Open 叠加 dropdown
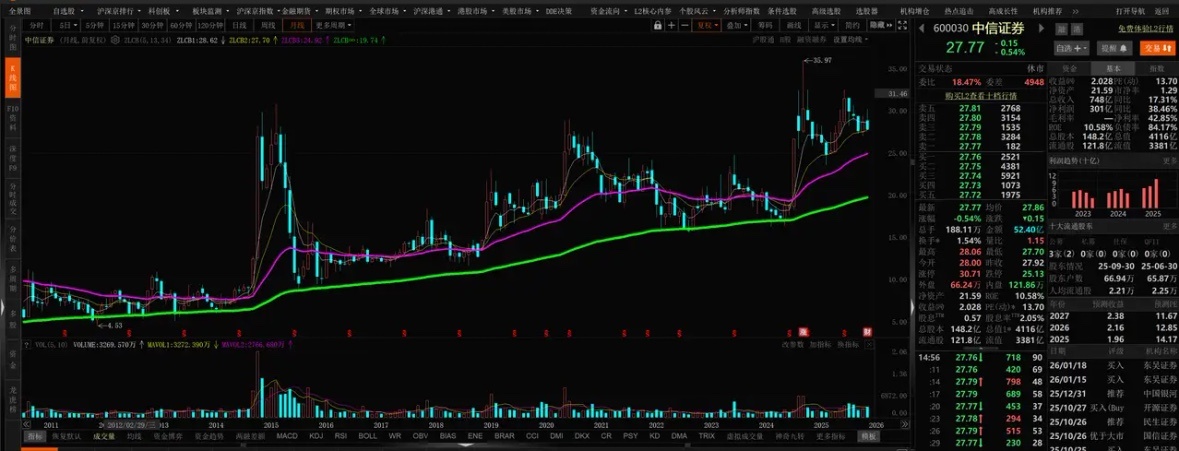The width and height of the screenshot is (1179, 451). 737,25
